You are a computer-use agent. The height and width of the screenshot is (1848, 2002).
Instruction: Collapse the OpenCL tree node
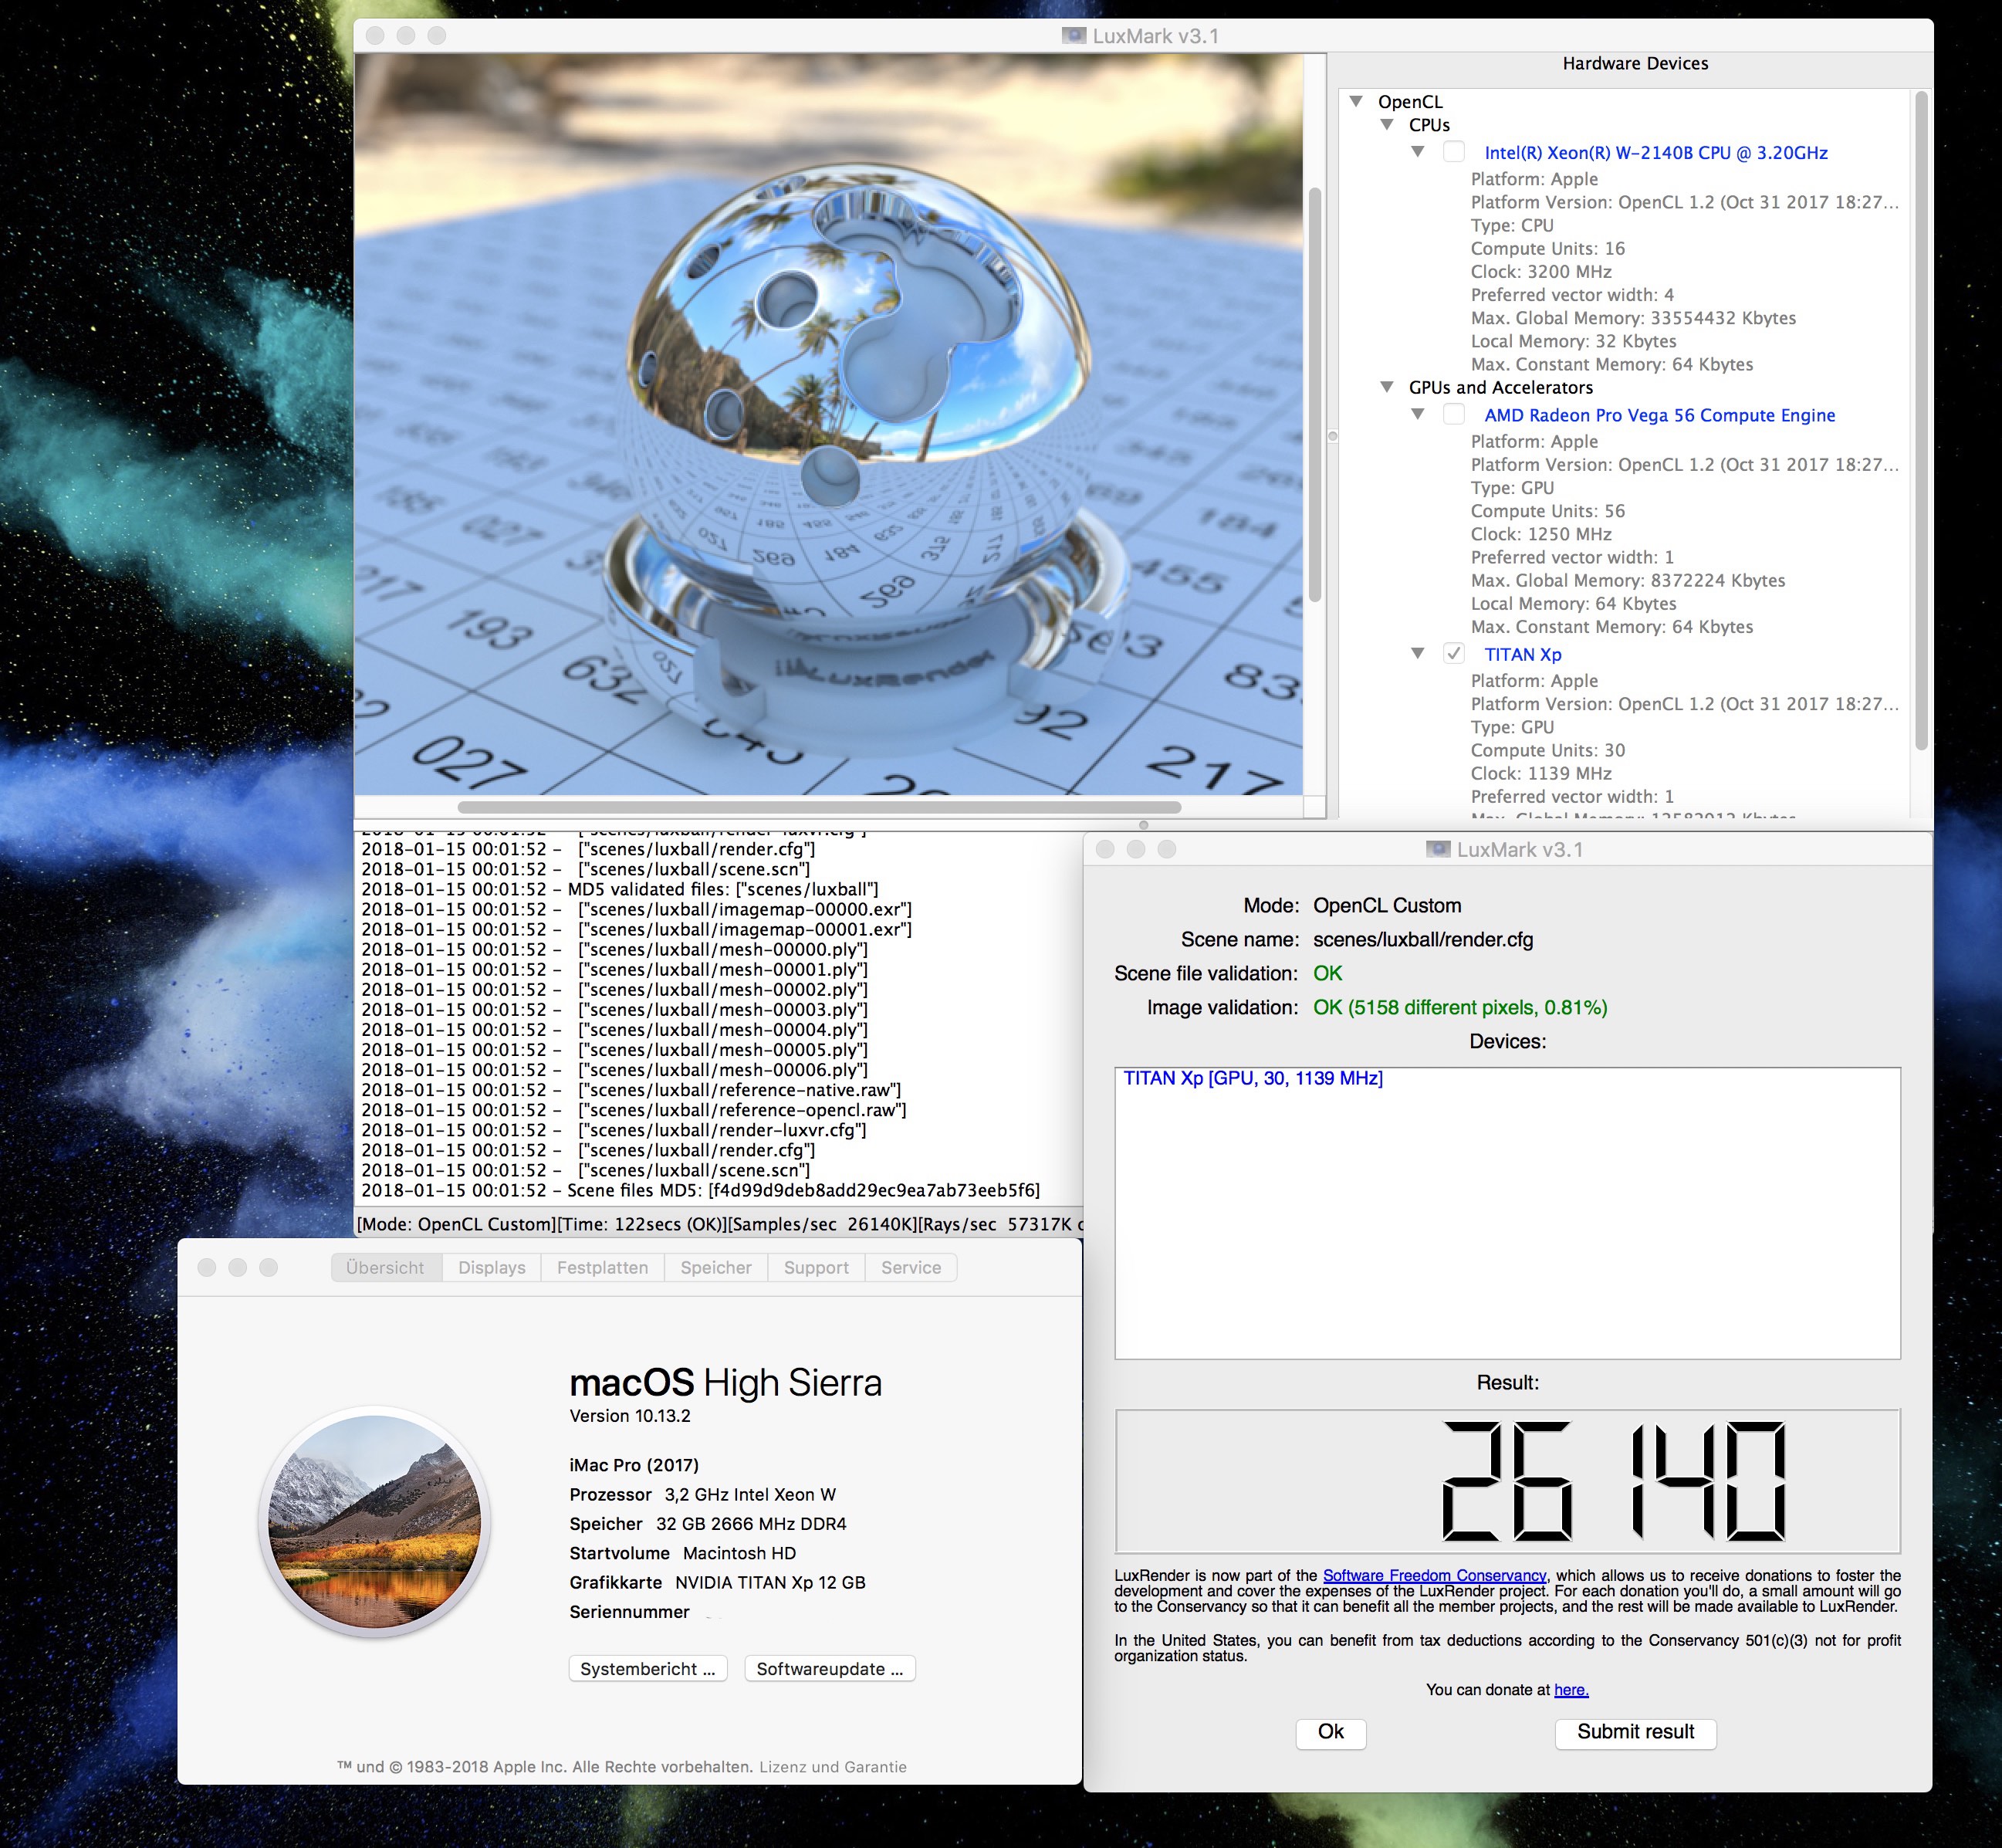(1356, 101)
